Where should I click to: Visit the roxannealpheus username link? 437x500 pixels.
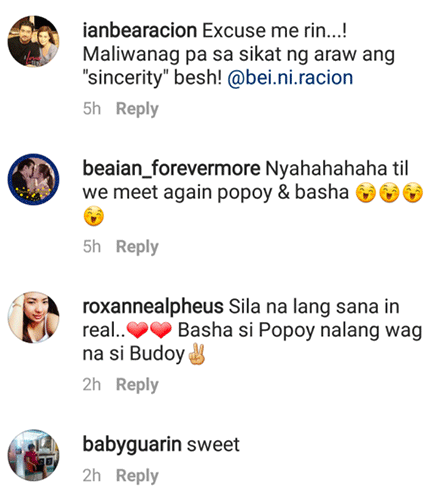[153, 307]
